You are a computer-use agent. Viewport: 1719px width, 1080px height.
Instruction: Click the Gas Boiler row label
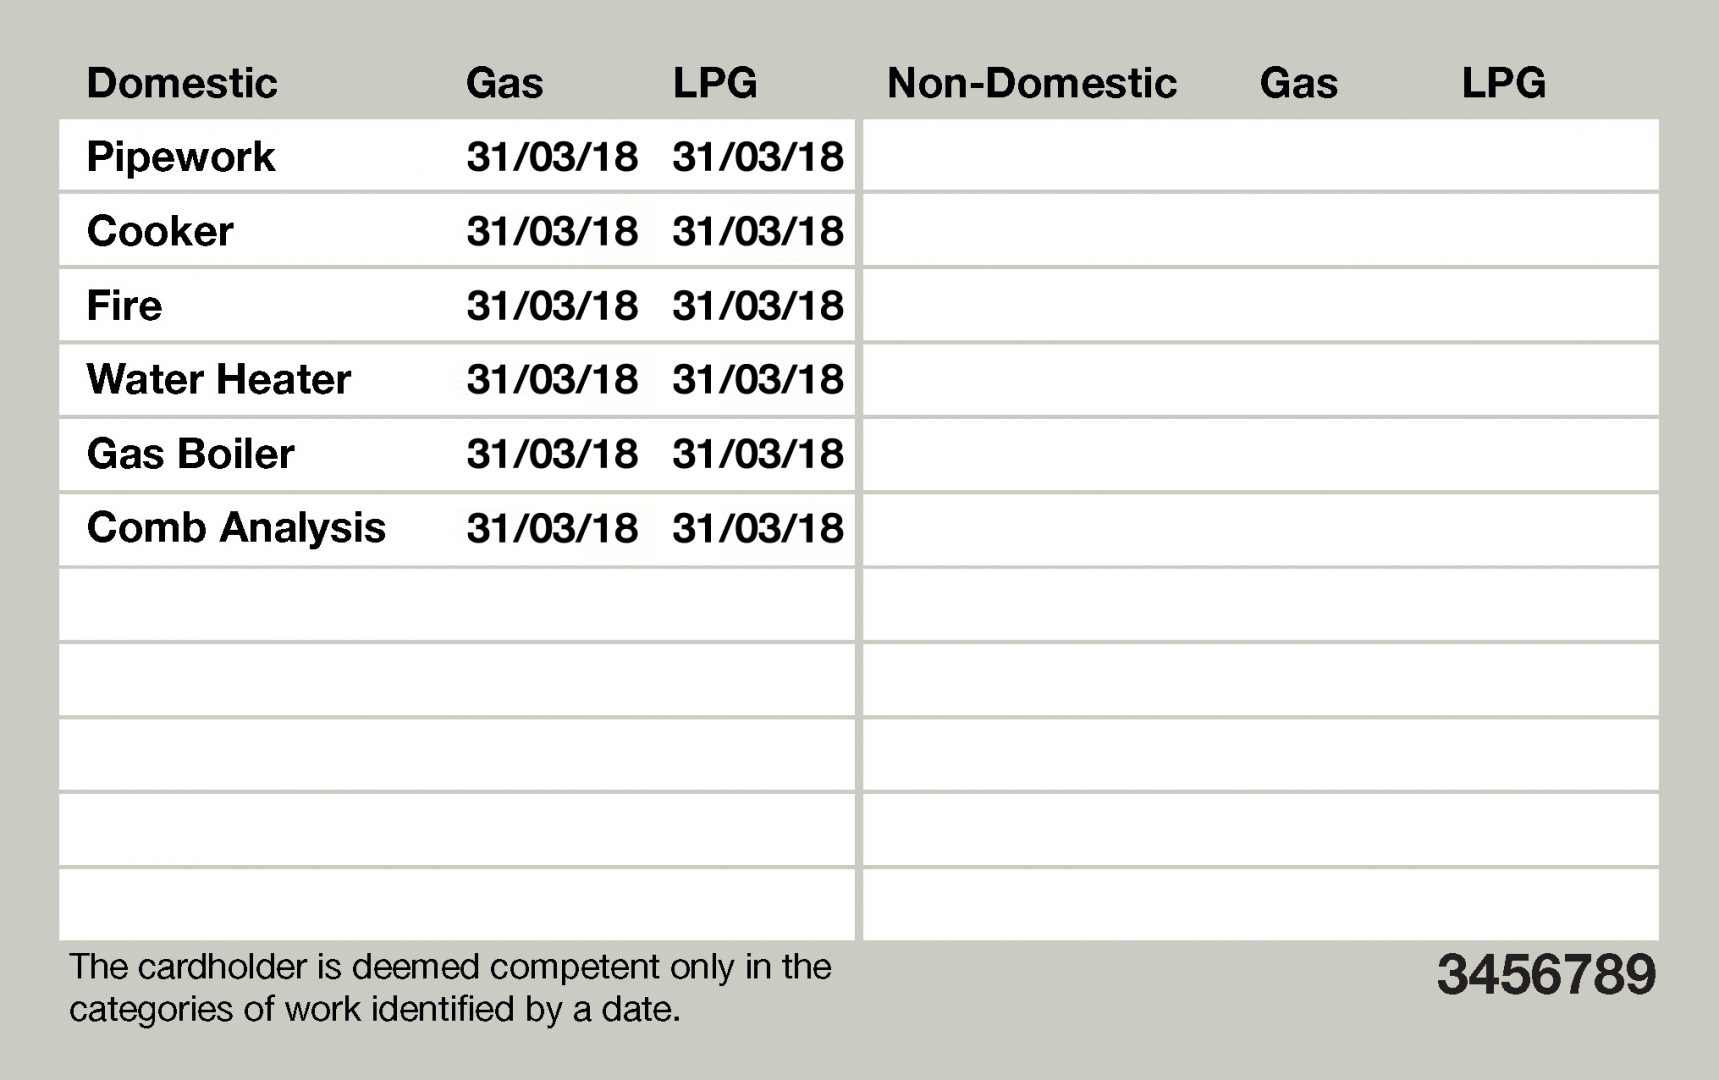(x=191, y=454)
